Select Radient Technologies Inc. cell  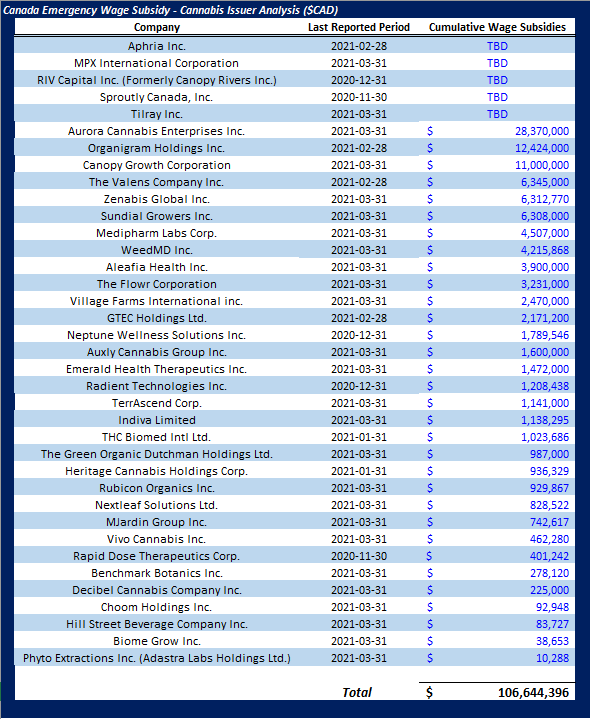(157, 386)
